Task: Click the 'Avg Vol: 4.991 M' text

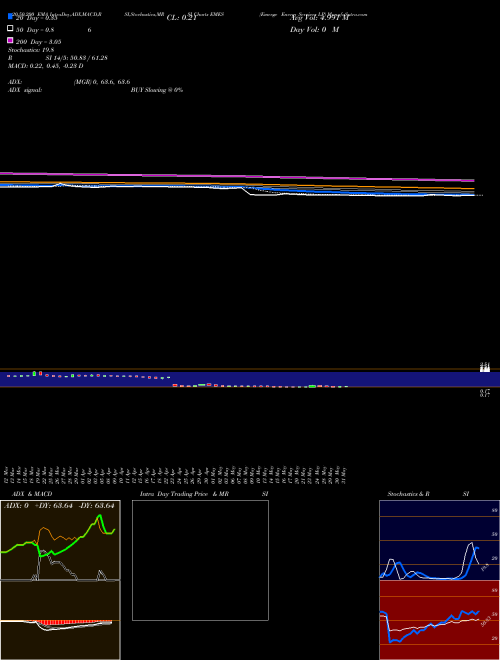Action: point(319,18)
